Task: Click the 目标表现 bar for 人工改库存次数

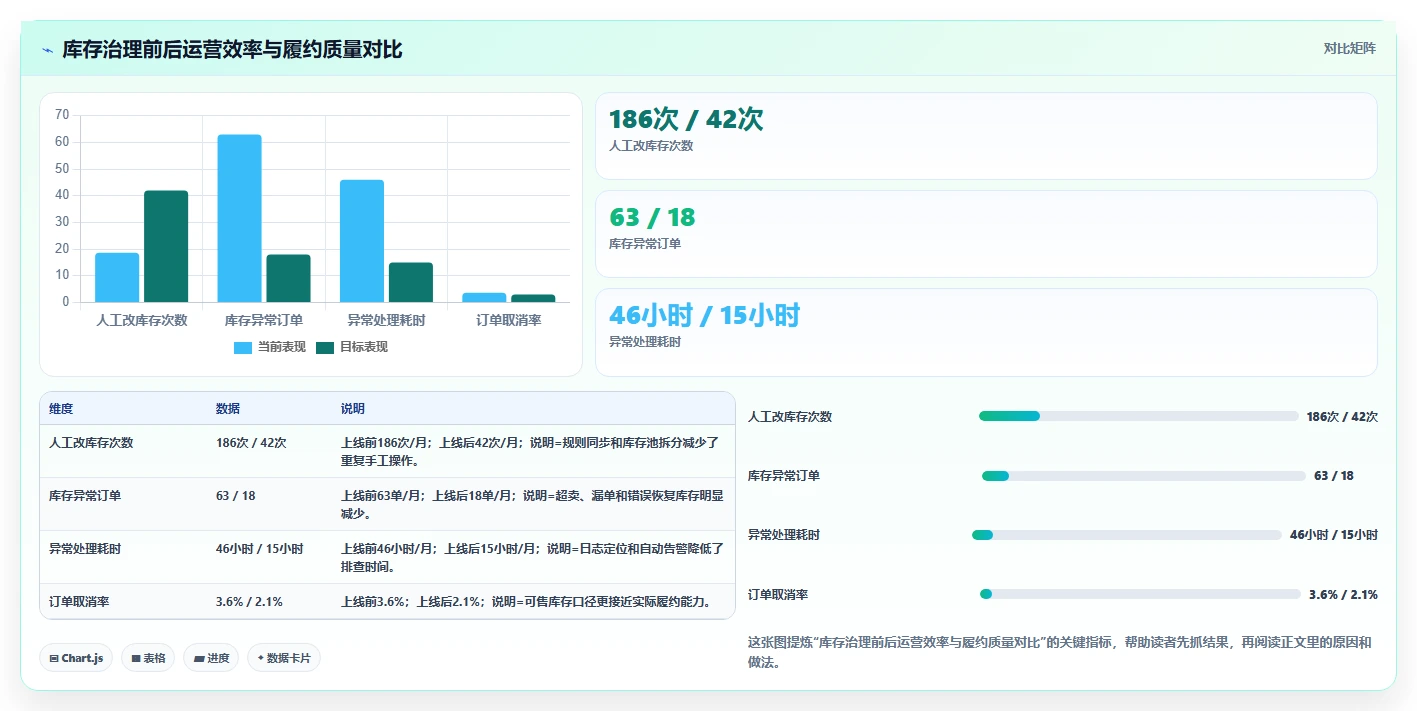Action: pos(166,246)
